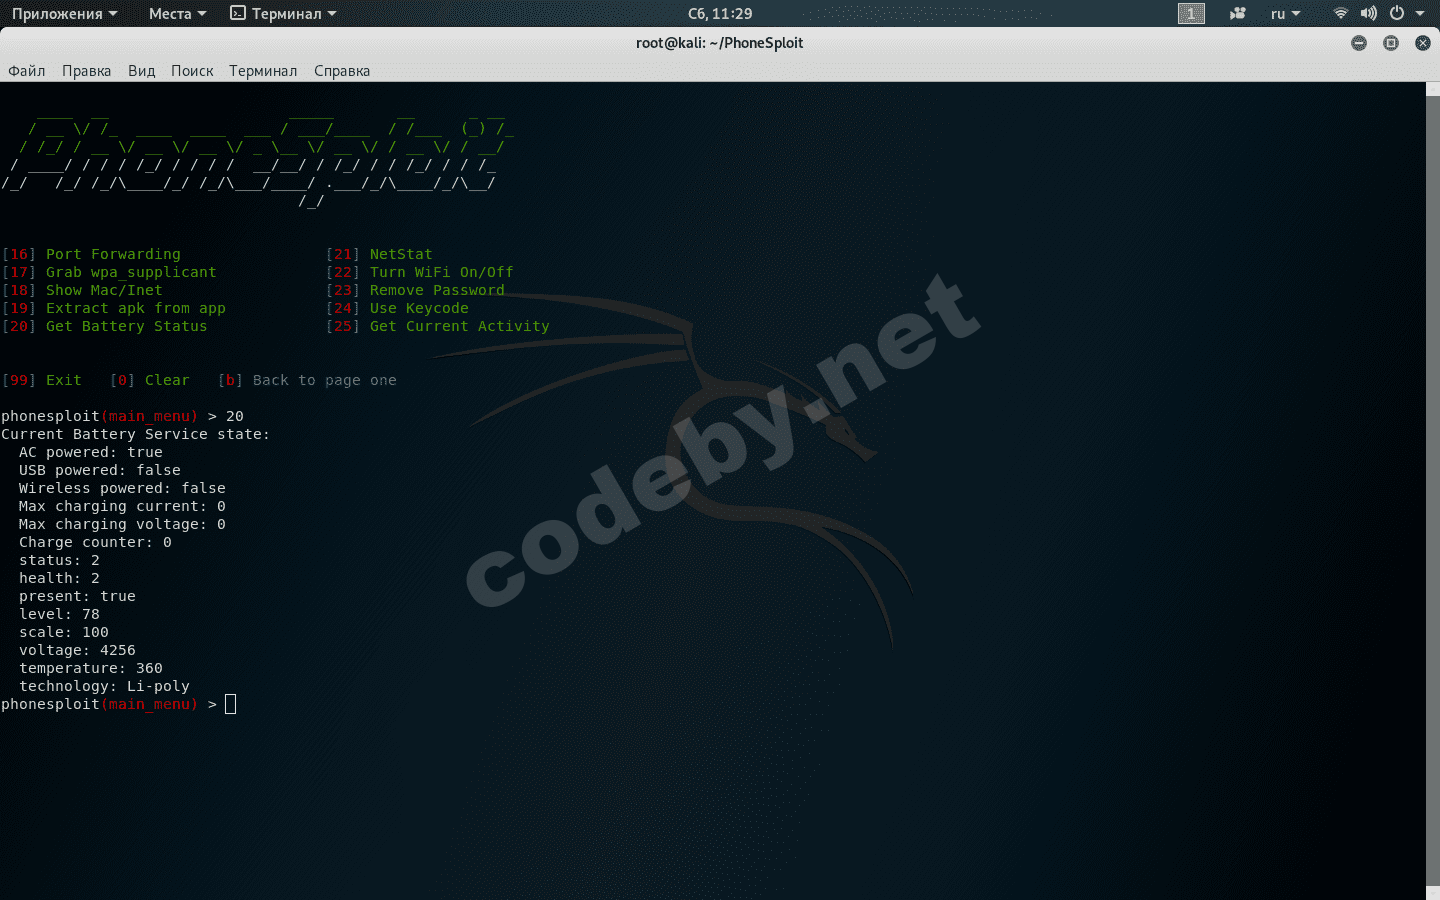The height and width of the screenshot is (900, 1440).
Task: Open the ru keyboard layout switcher
Action: click(x=1285, y=14)
